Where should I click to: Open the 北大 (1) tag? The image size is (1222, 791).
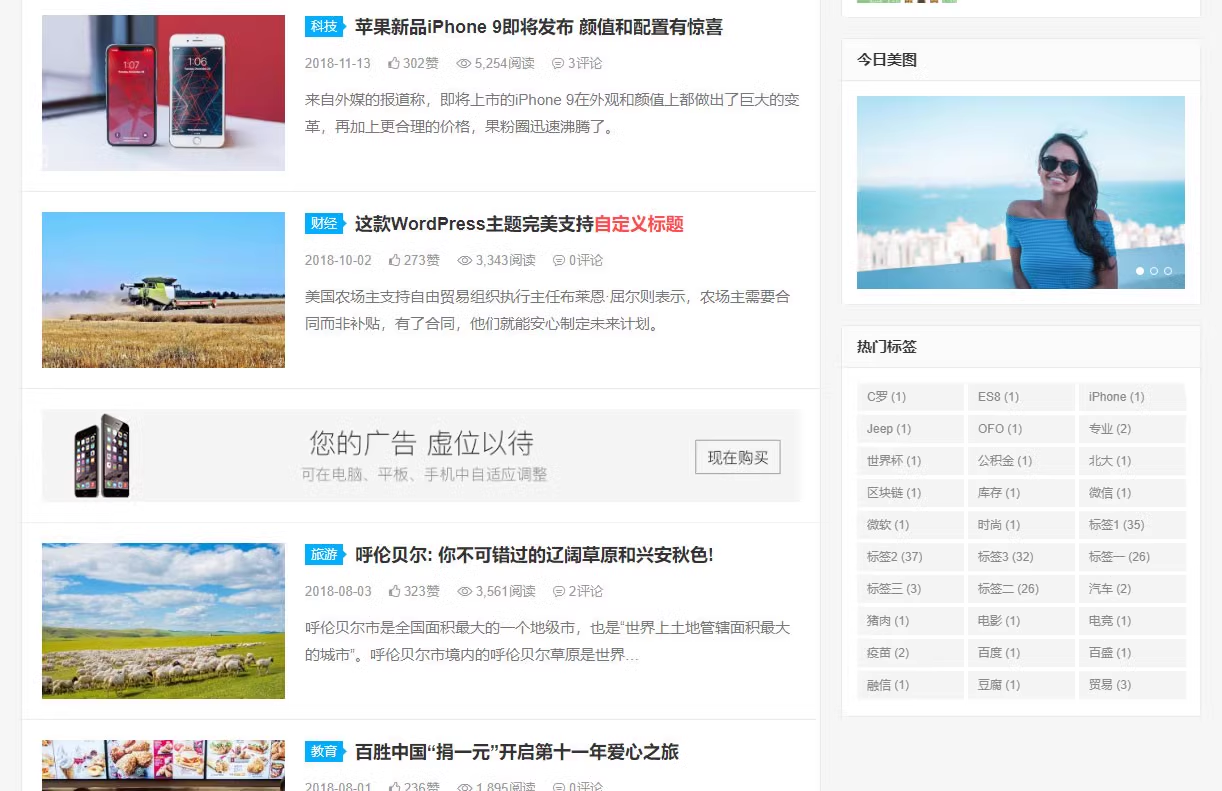[x=1132, y=461]
